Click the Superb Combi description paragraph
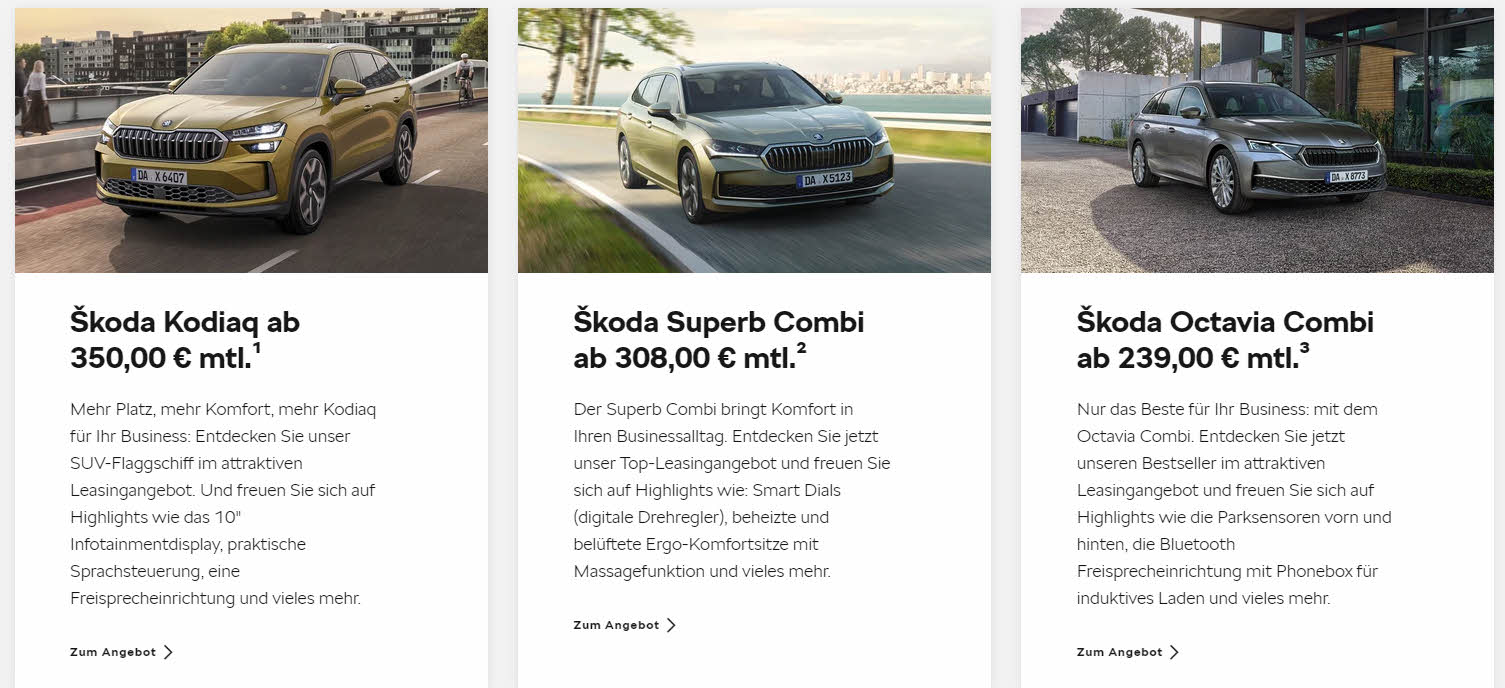 click(731, 490)
